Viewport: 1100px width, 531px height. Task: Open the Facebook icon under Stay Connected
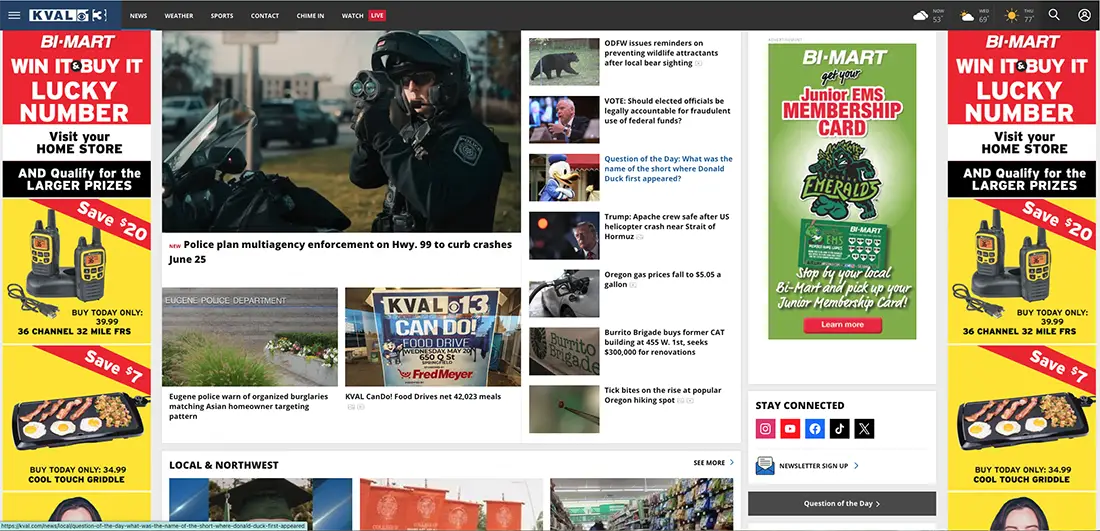[814, 429]
